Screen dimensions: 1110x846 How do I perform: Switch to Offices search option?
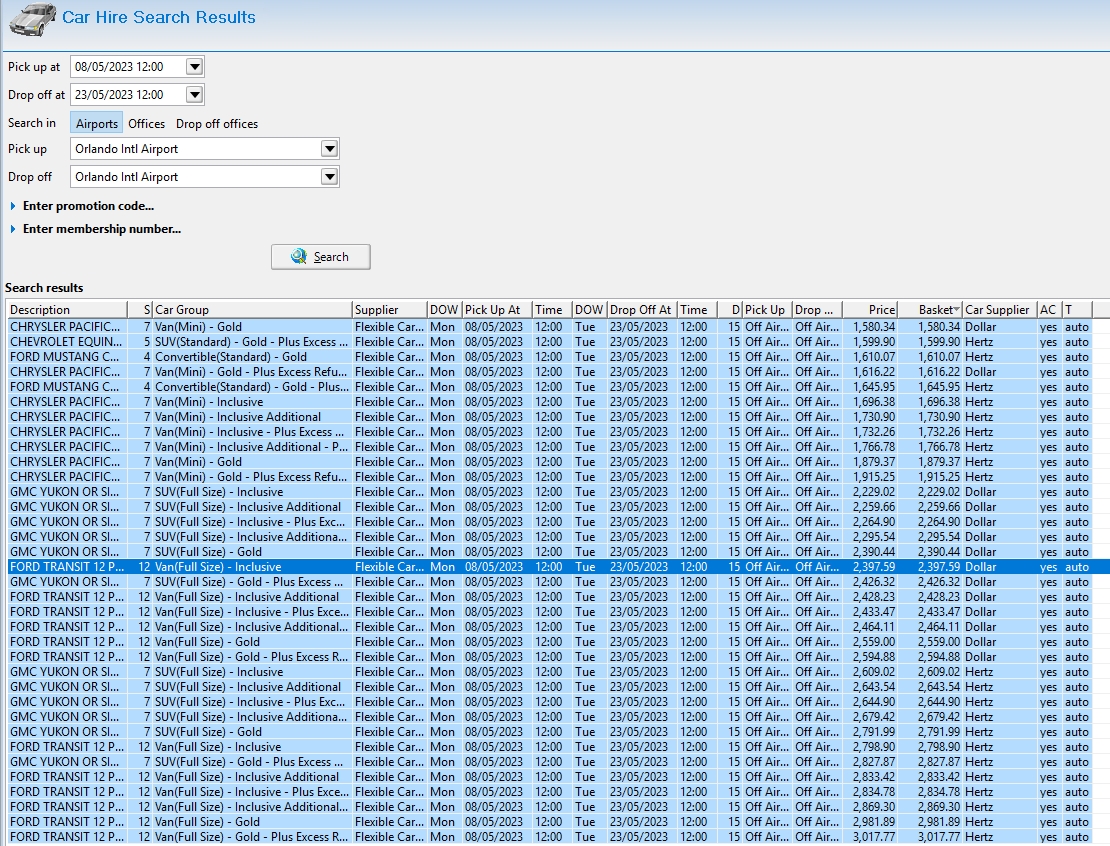point(146,124)
